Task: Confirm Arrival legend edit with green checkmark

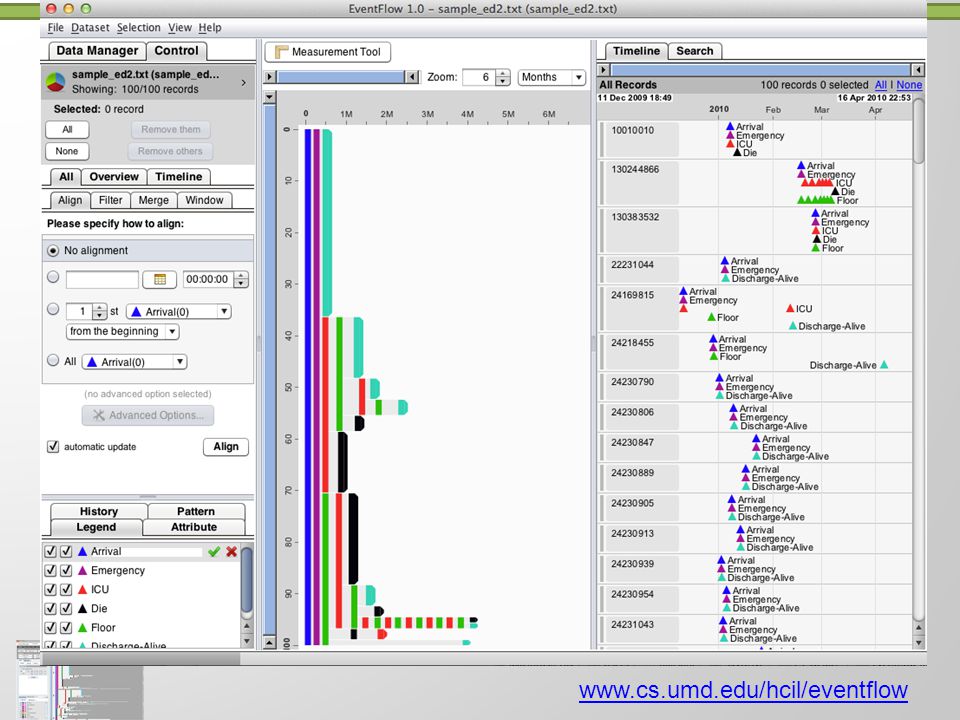Action: (x=214, y=552)
